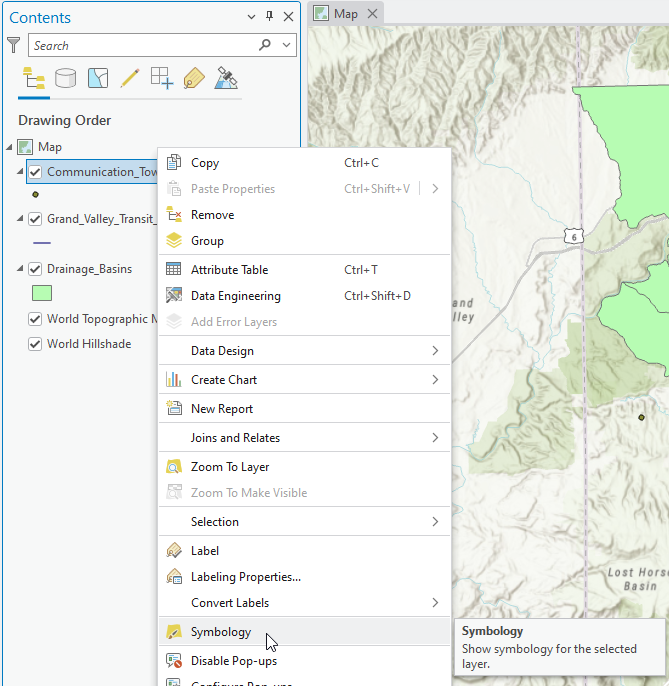
Task: Open the Search box dropdown arrow
Action: point(288,45)
